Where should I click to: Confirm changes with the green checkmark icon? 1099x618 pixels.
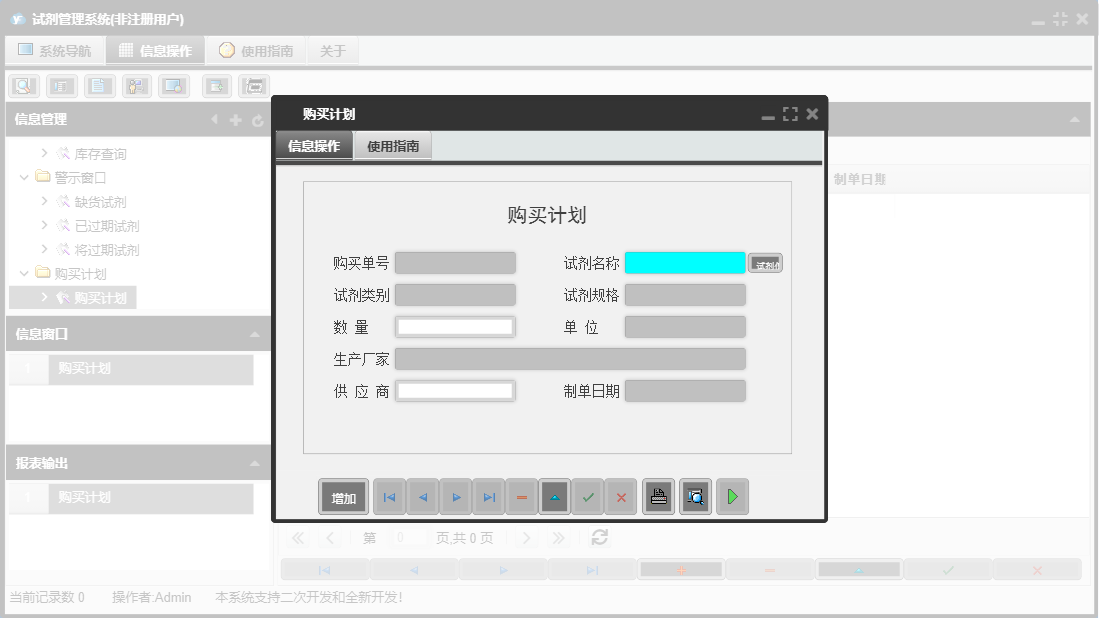[588, 496]
